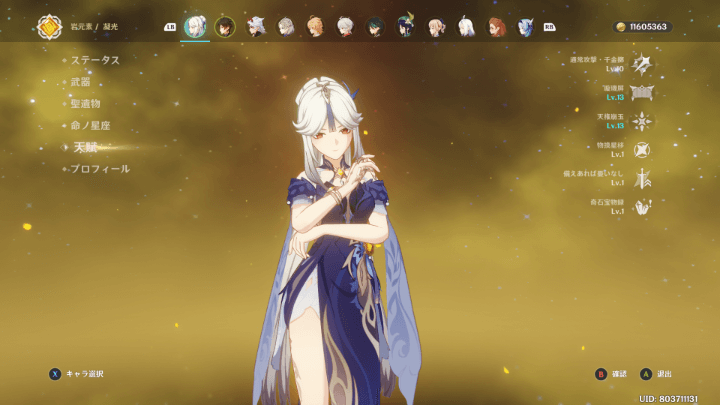The height and width of the screenshot is (405, 720).
Task: Select the fourth party portrait with gray hair
Action: (285, 27)
